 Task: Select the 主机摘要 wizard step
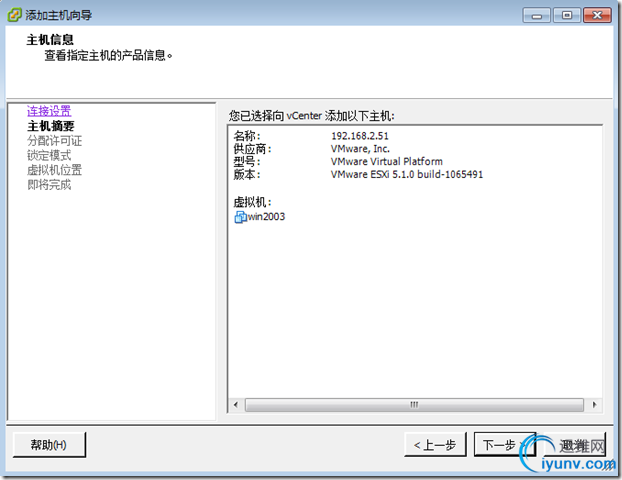(x=50, y=126)
